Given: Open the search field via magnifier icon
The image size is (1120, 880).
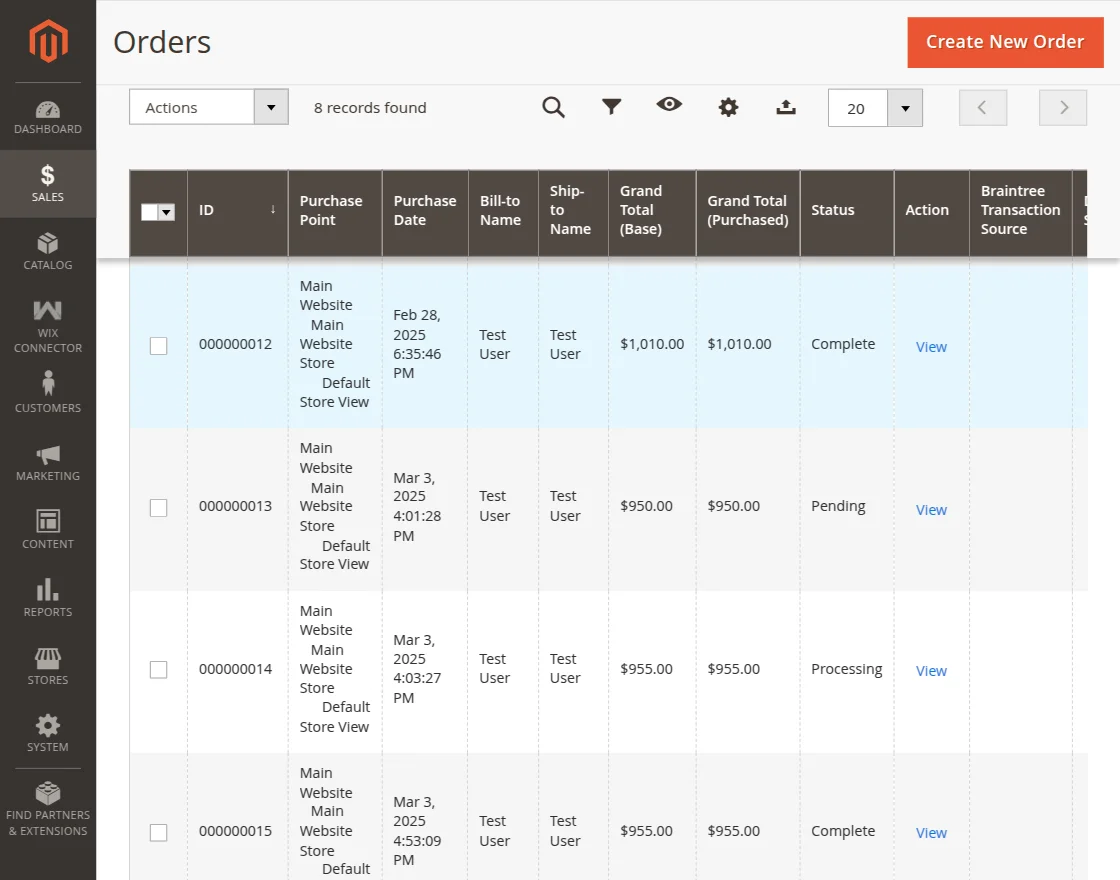Looking at the screenshot, I should coord(553,107).
